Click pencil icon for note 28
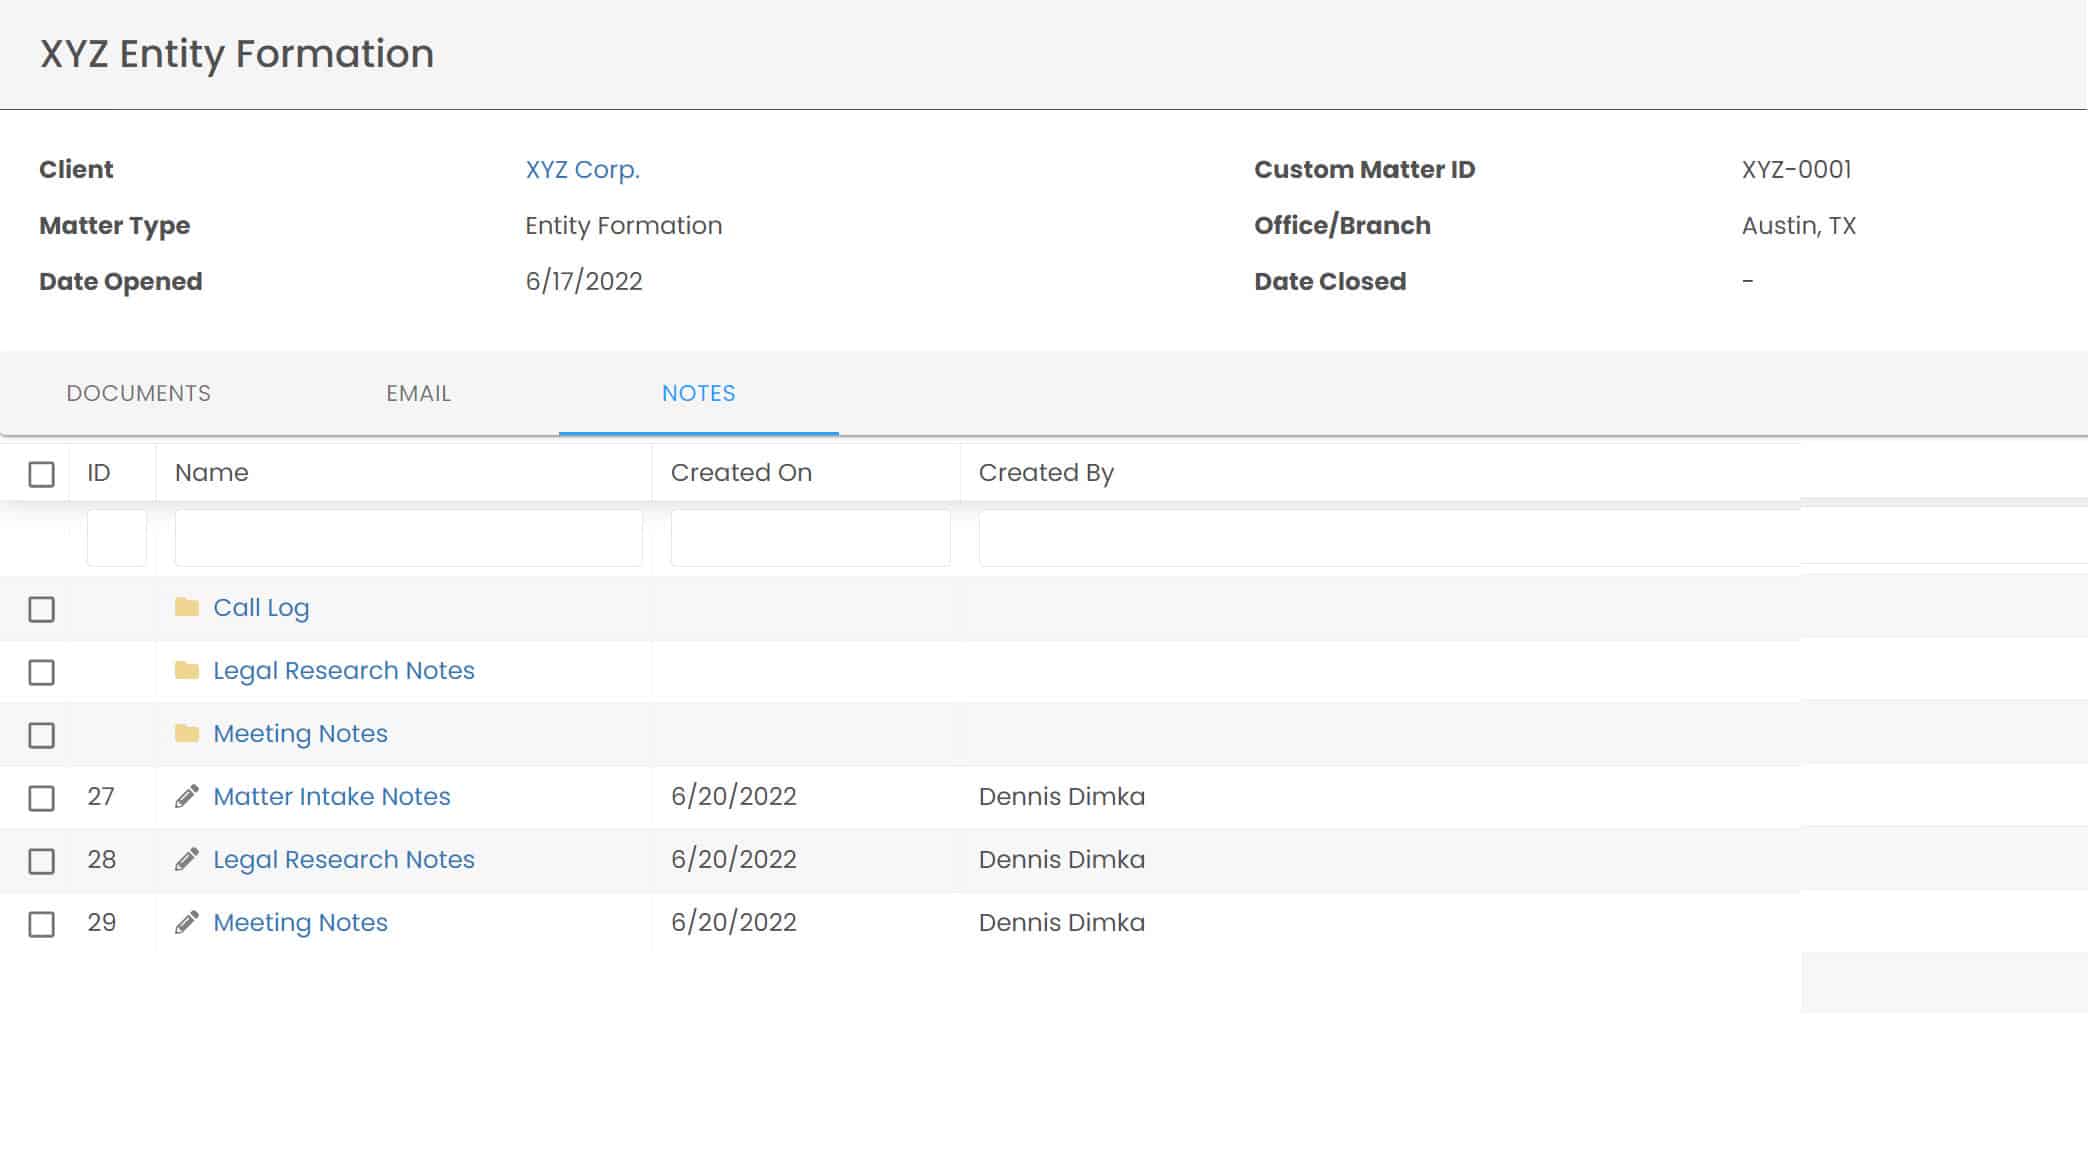The image size is (2088, 1150). pyautogui.click(x=187, y=859)
